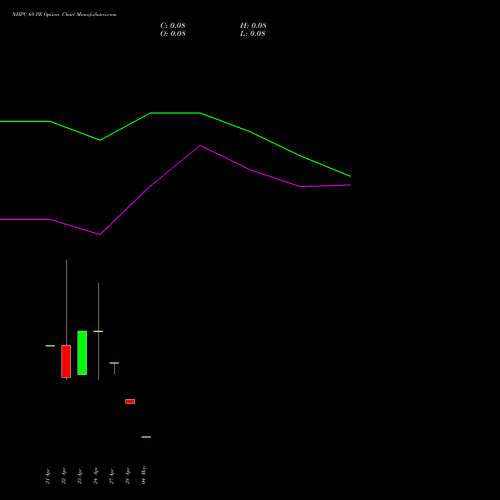
Task: Click the green indicator line
Action: [175, 113]
